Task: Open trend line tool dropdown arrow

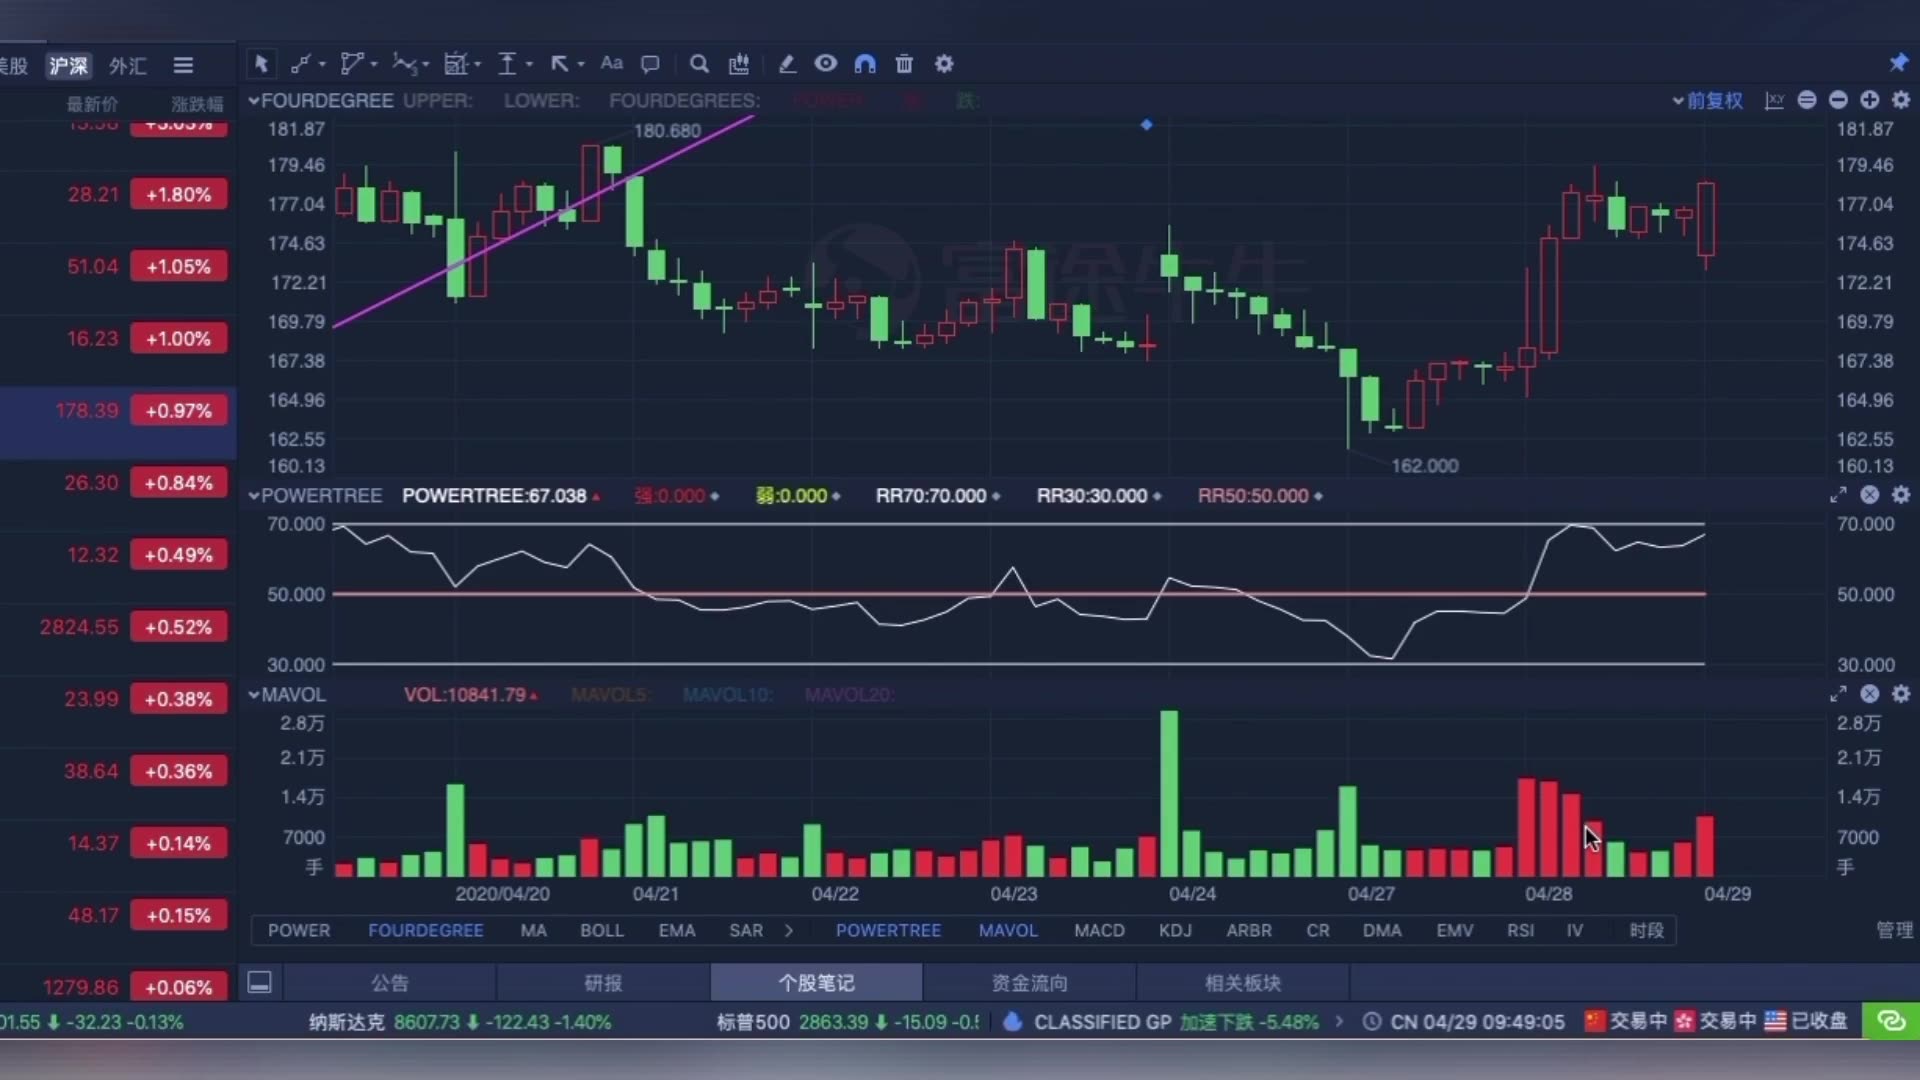Action: click(x=322, y=65)
